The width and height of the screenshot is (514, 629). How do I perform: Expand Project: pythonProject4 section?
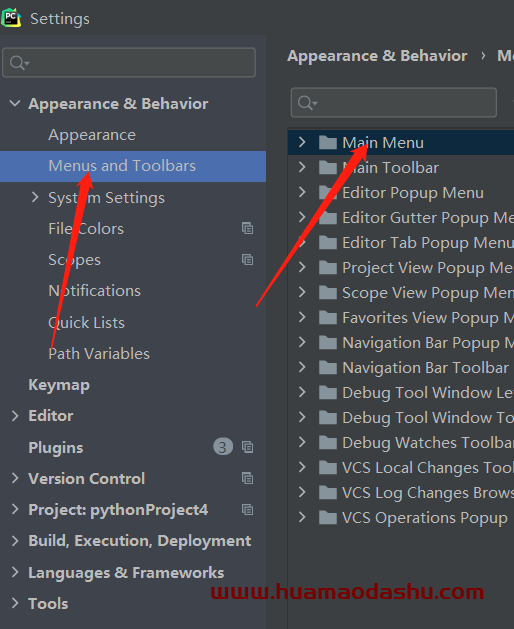click(15, 509)
